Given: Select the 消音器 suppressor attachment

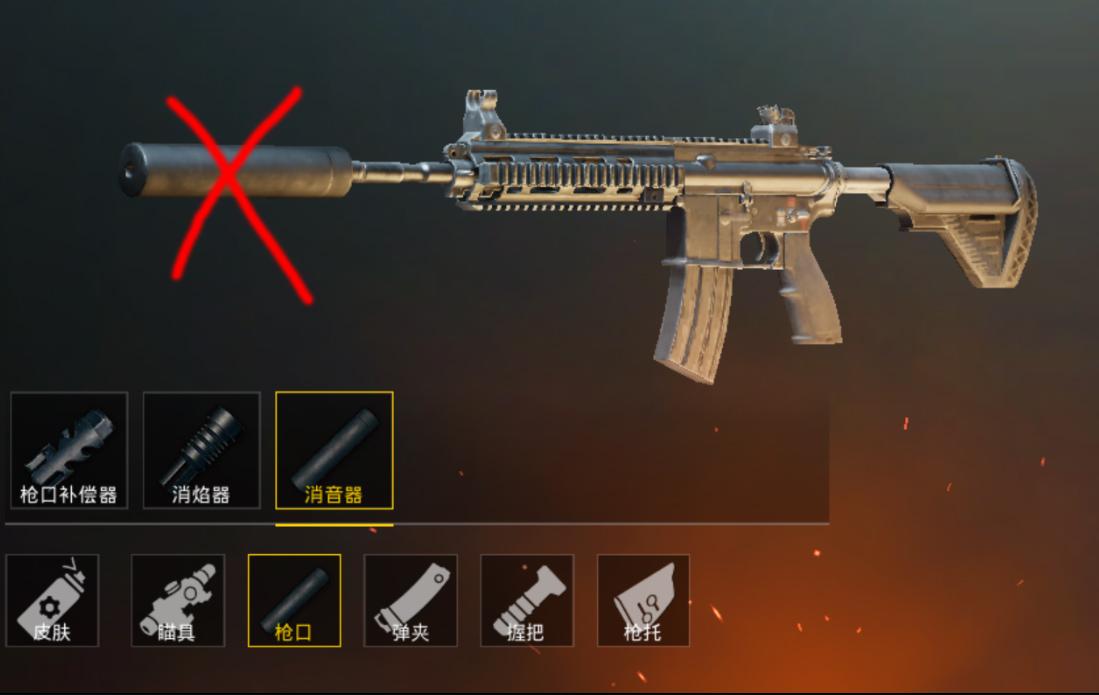Looking at the screenshot, I should [334, 450].
